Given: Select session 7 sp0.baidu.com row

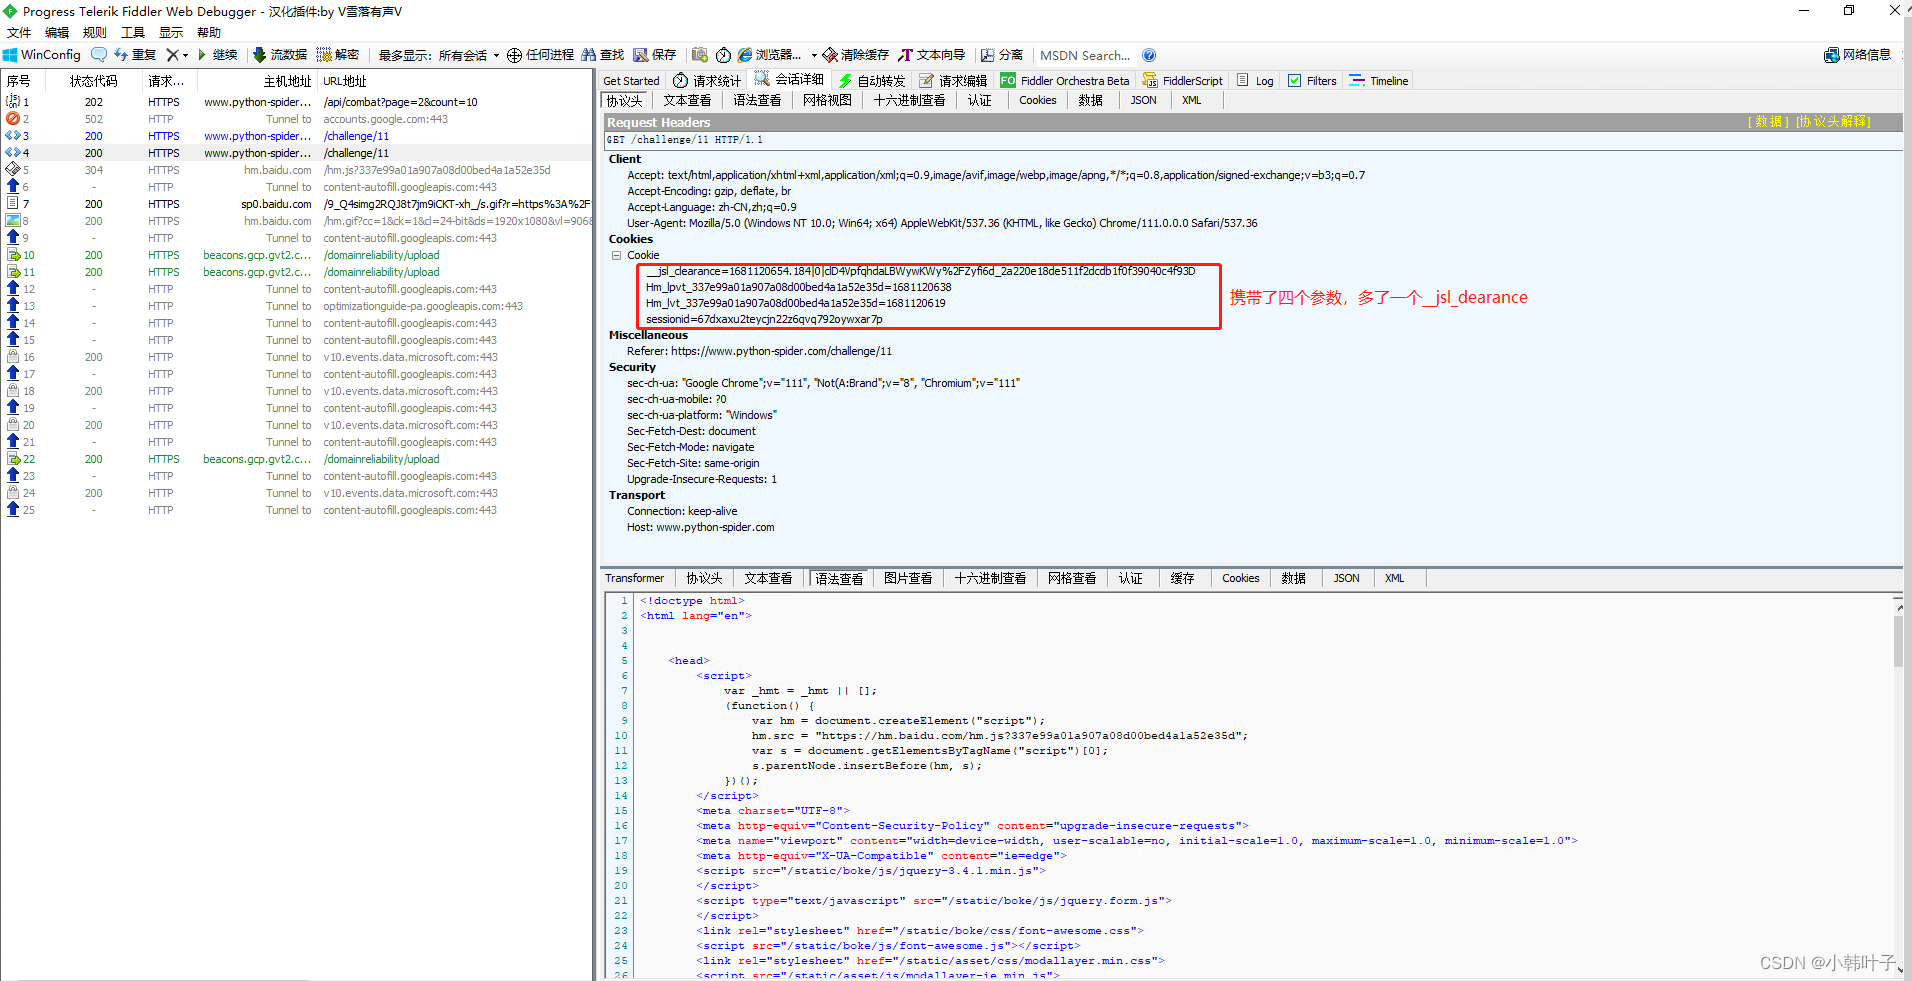Looking at the screenshot, I should [x=298, y=204].
